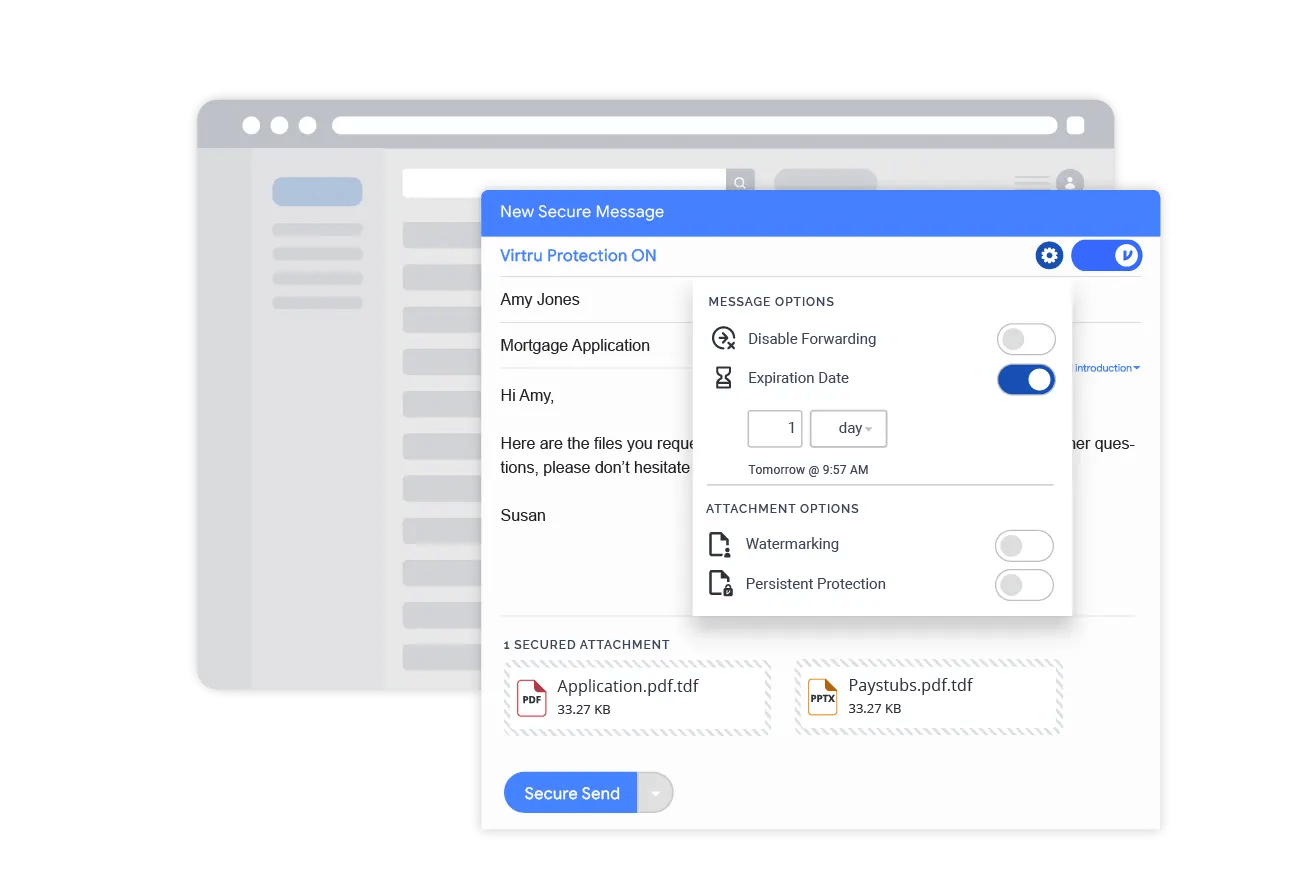1316x886 pixels.
Task: Click the Disable Forwarding arrow icon
Action: click(724, 338)
